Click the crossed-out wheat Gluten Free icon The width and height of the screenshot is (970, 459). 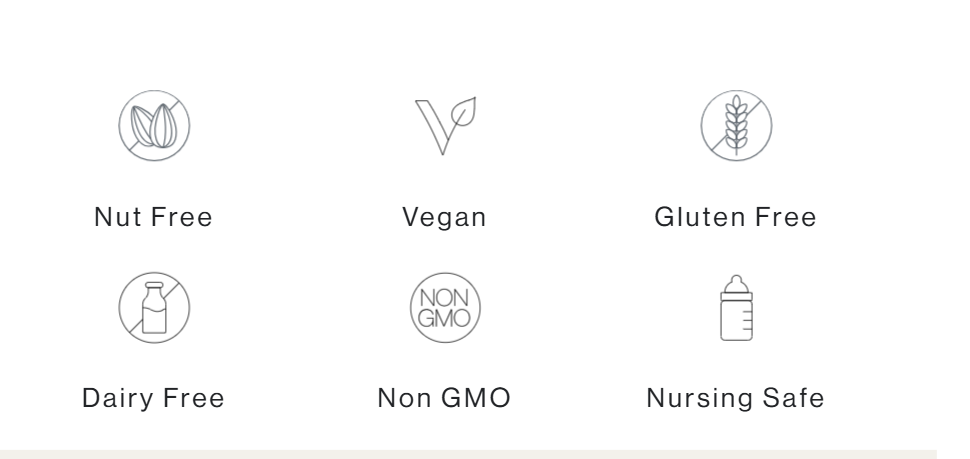[x=736, y=126]
